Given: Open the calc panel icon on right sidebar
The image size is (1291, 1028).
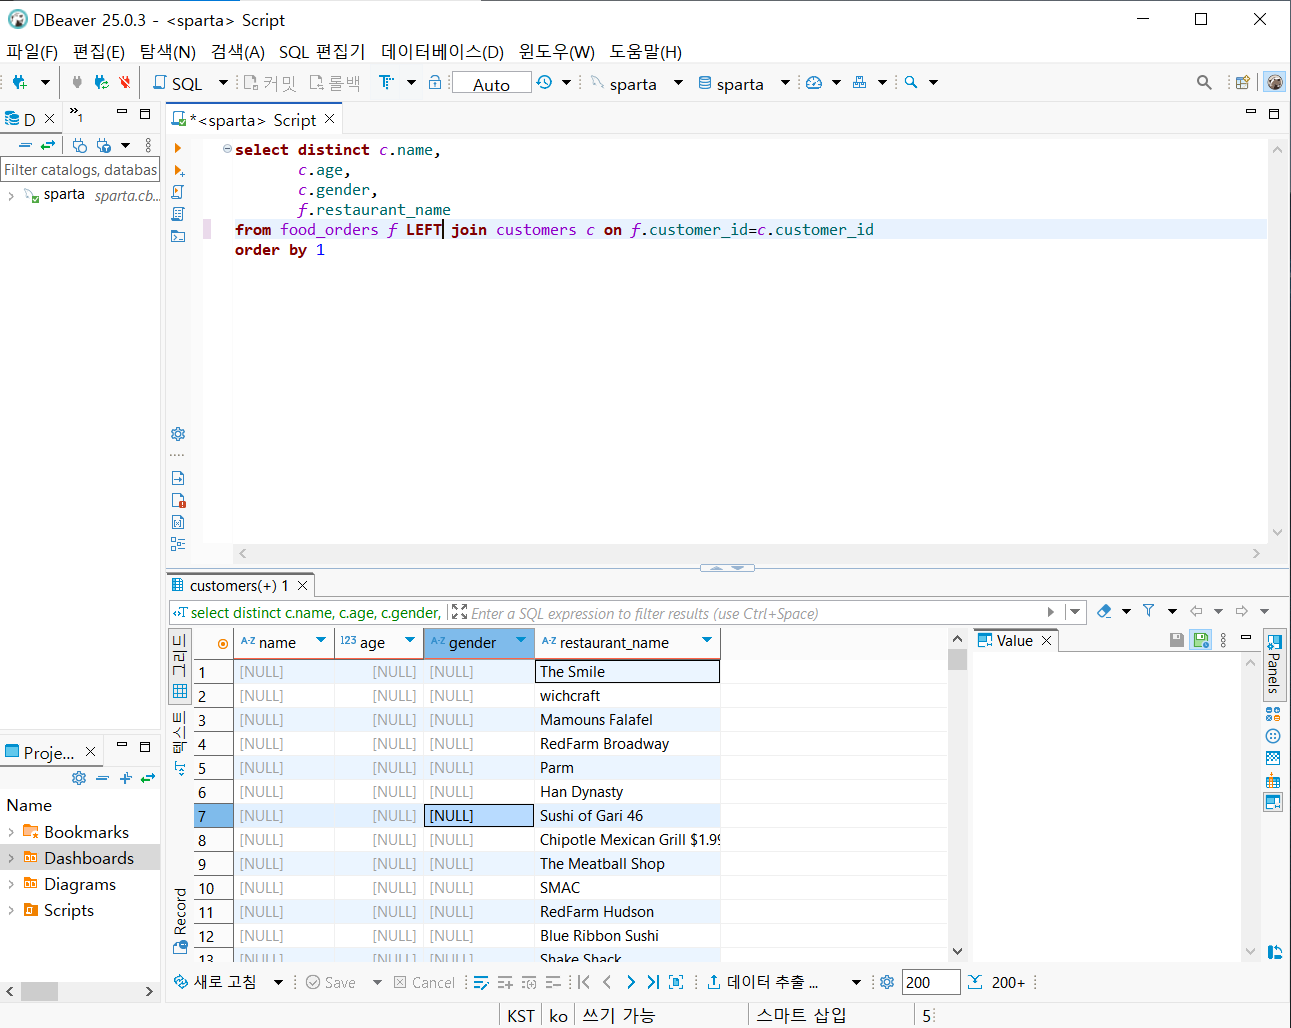Looking at the screenshot, I should [1273, 714].
